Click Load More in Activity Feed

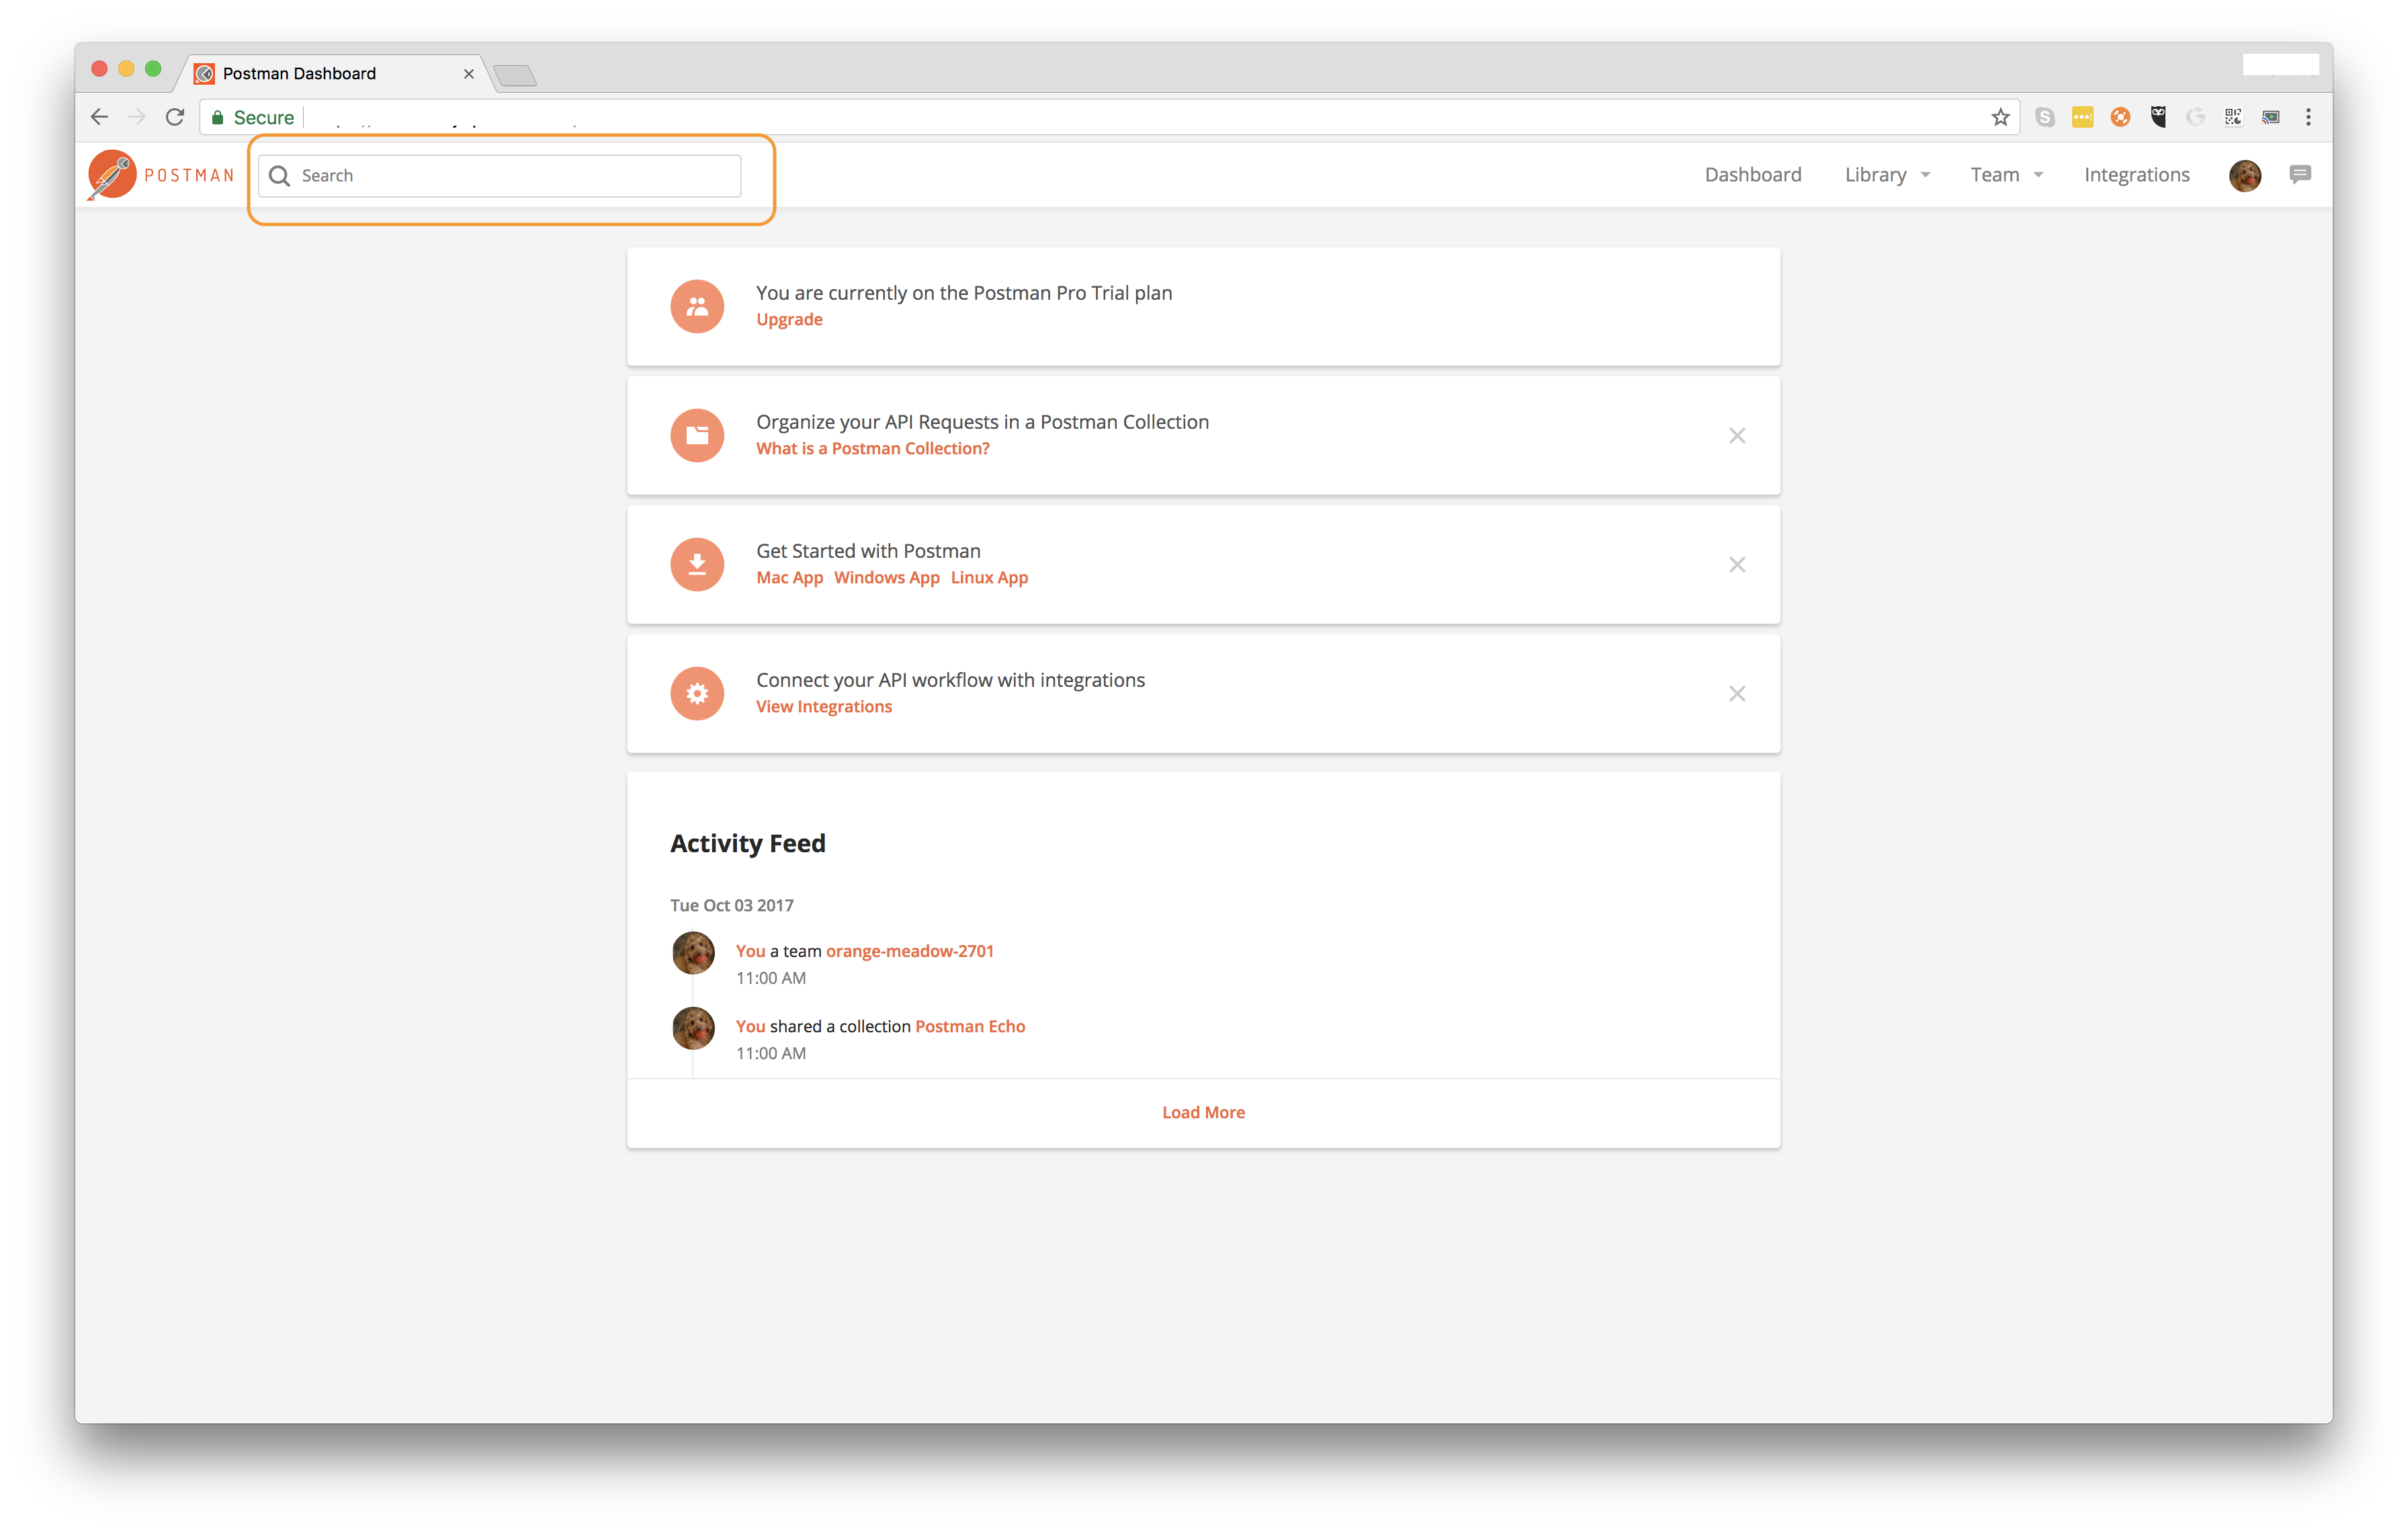point(1203,1112)
